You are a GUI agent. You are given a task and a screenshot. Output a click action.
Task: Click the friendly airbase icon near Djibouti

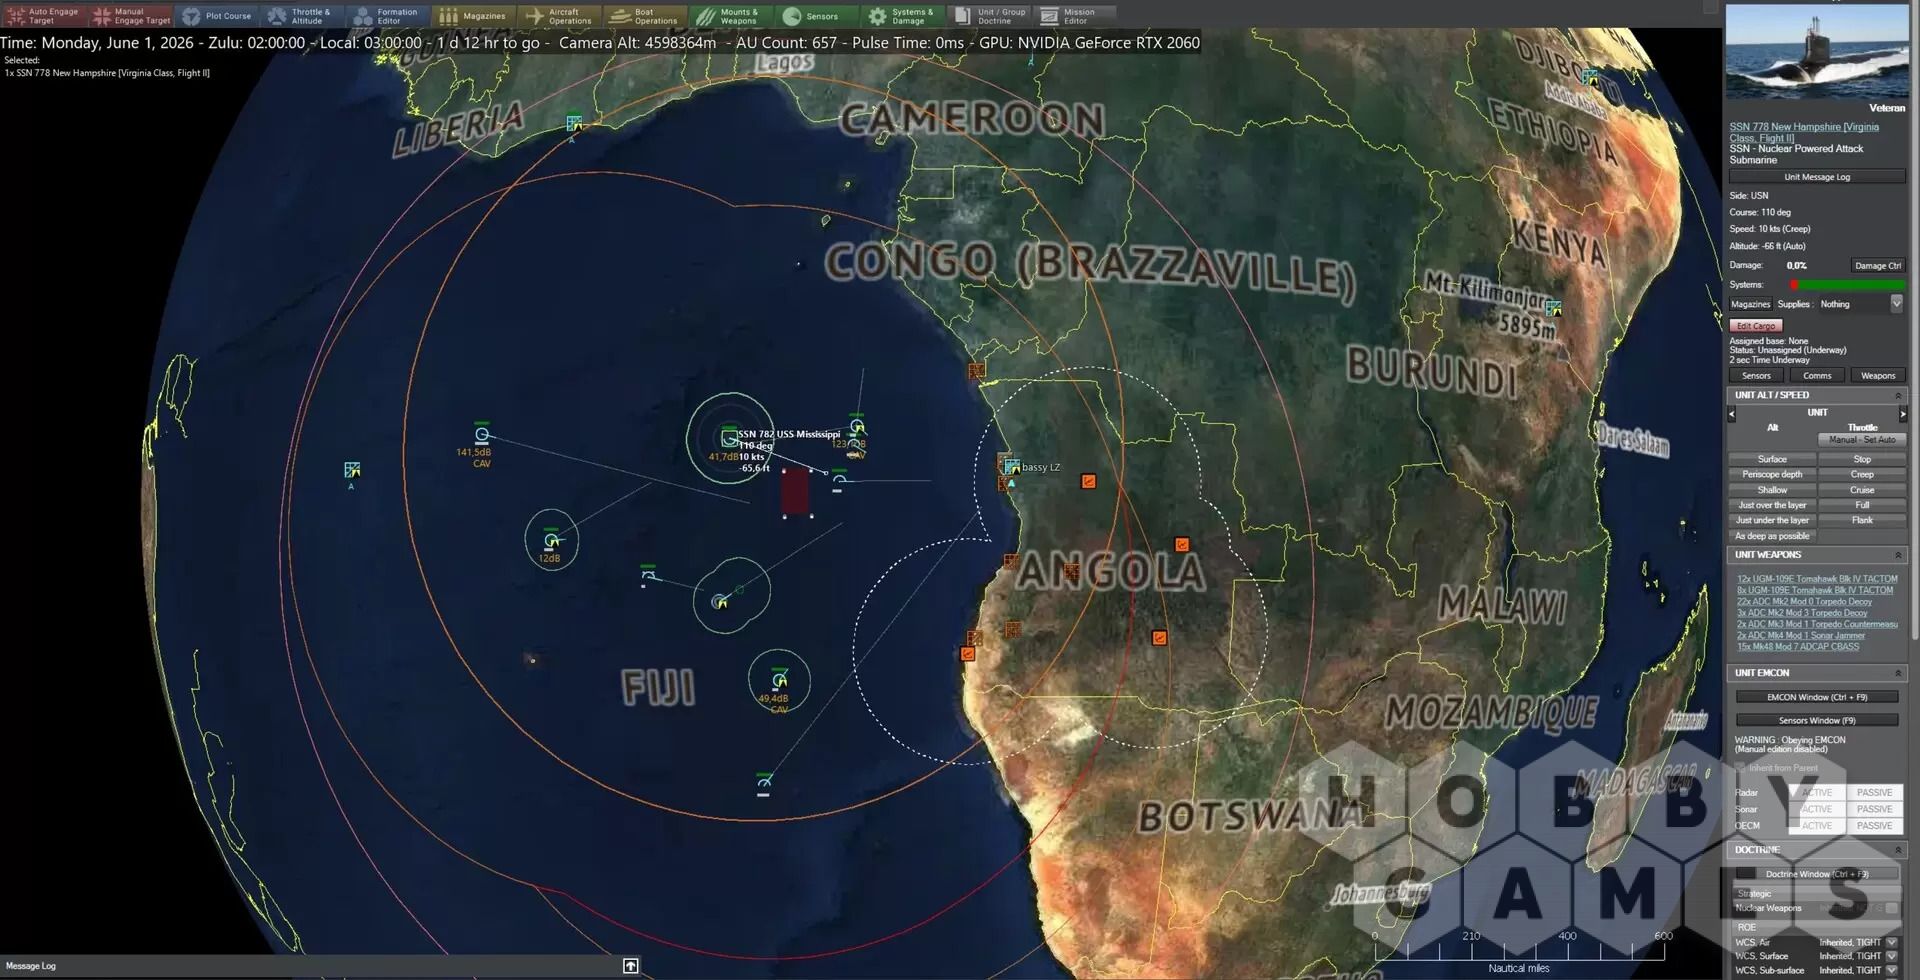click(x=1590, y=77)
